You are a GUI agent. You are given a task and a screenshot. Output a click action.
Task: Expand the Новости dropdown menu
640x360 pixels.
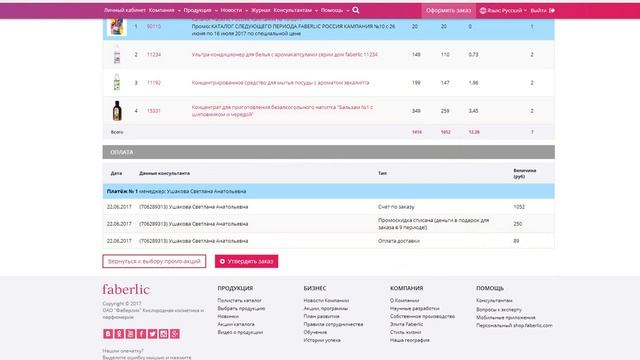234,10
